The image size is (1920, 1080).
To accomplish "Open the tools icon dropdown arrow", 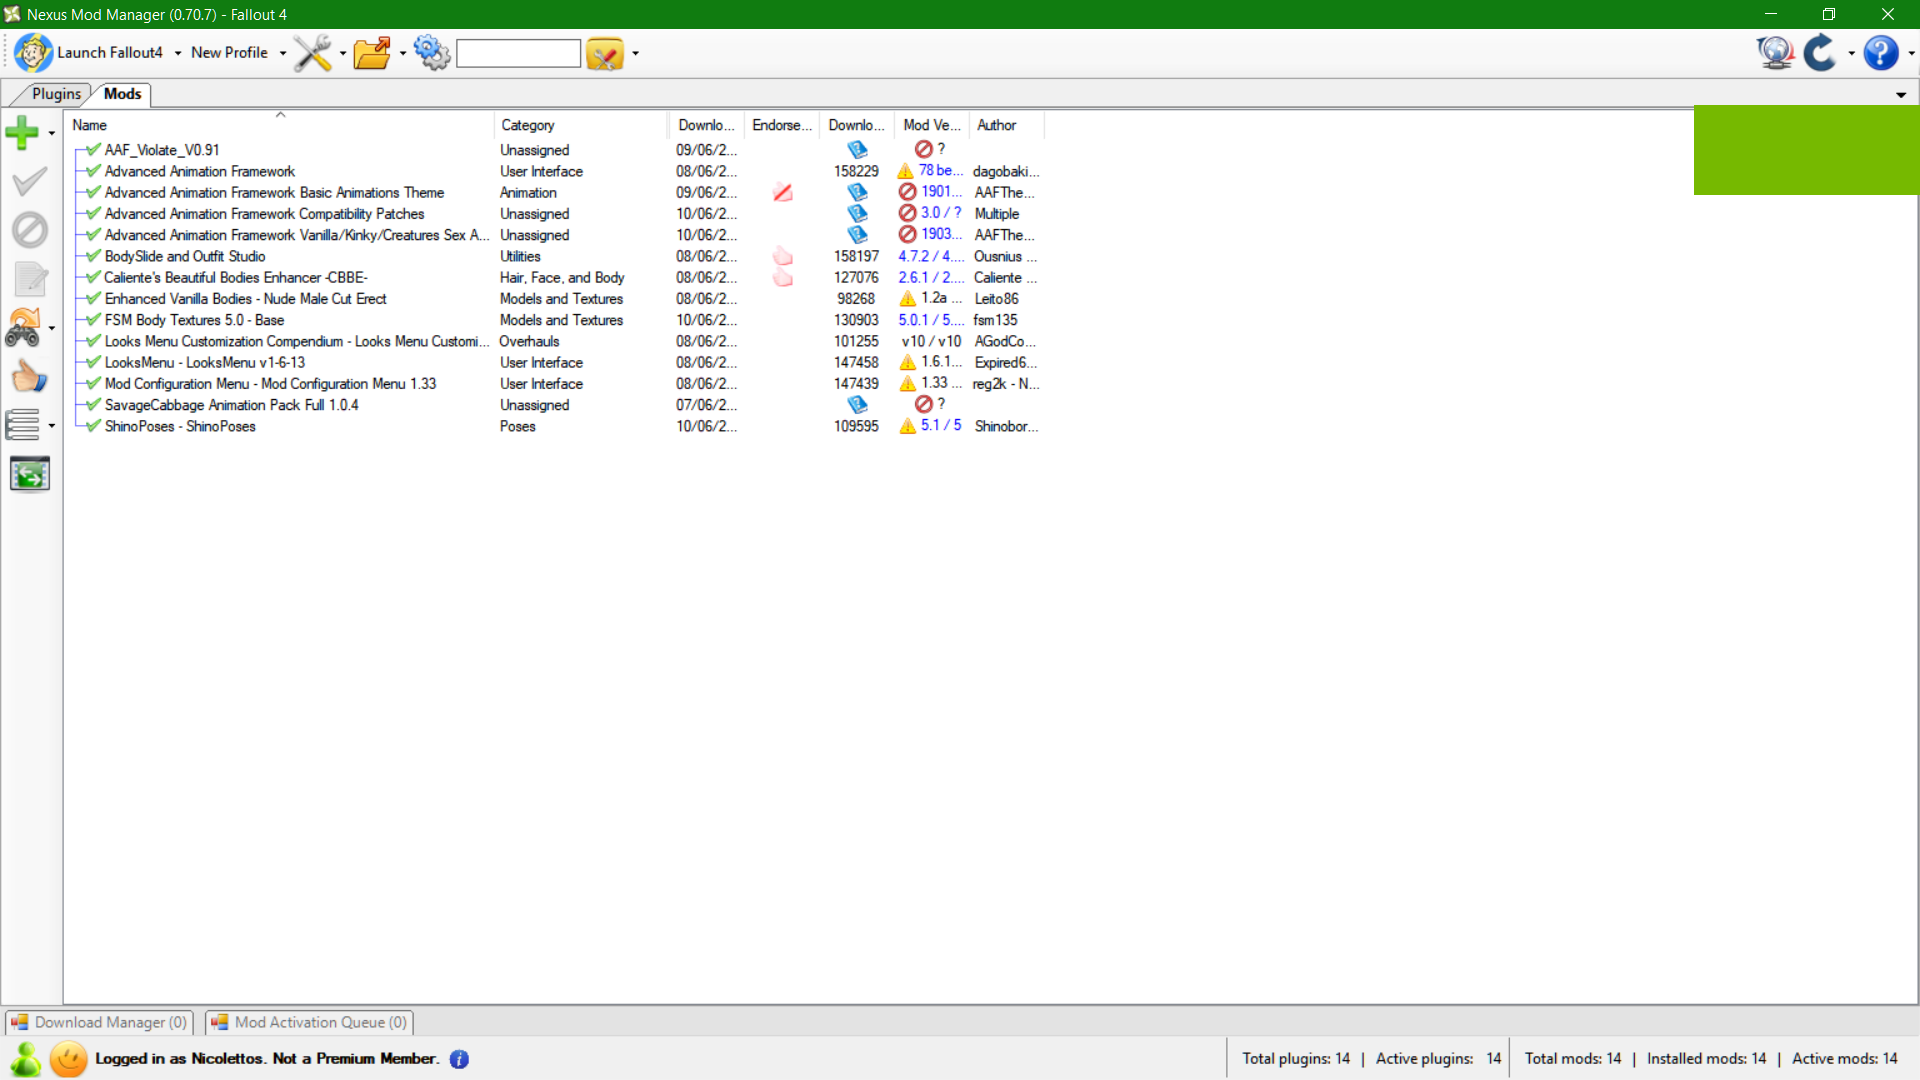I will [x=342, y=53].
